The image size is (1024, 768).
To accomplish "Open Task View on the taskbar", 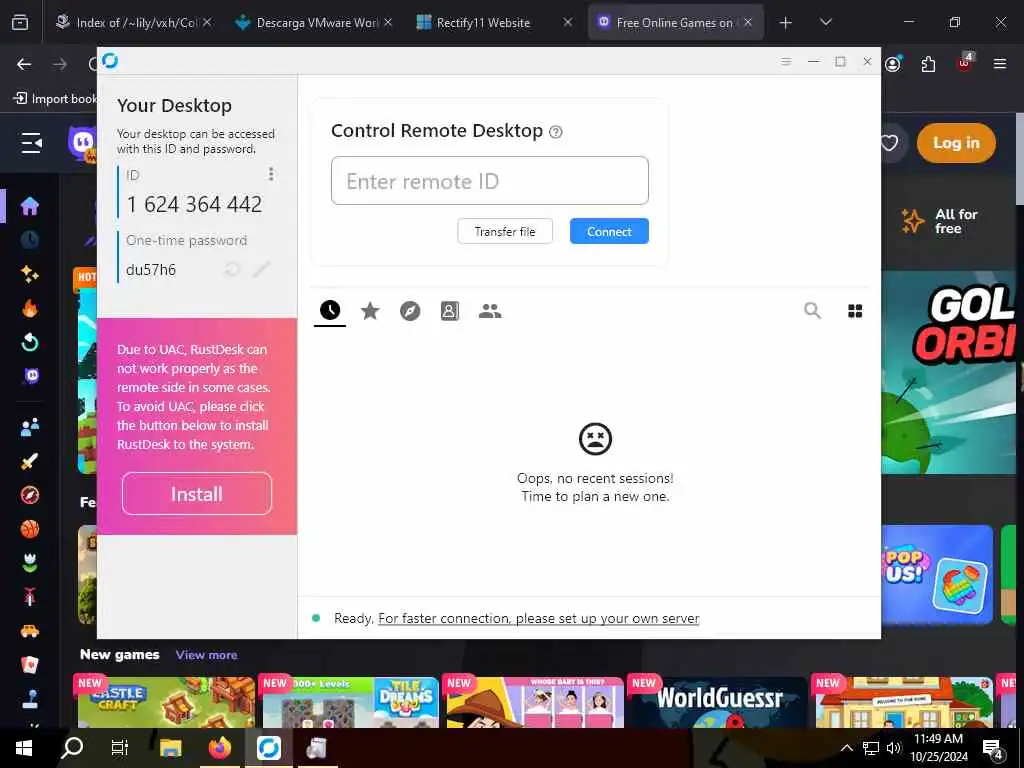I will pyautogui.click(x=120, y=748).
